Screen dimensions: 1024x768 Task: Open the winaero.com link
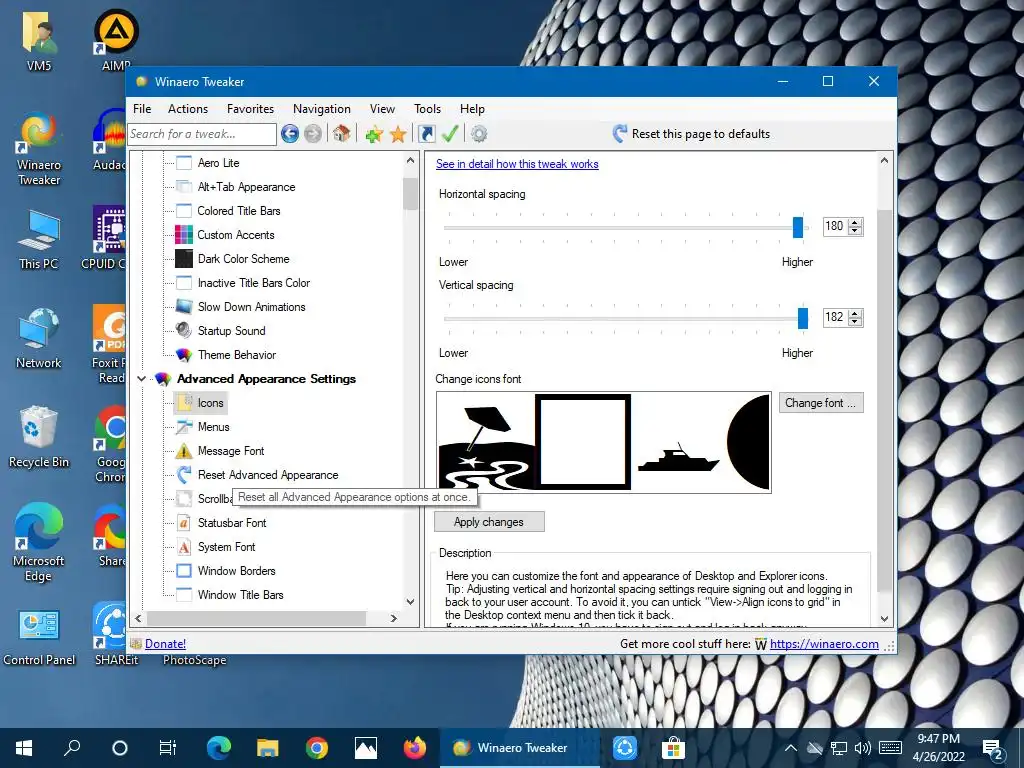click(824, 644)
